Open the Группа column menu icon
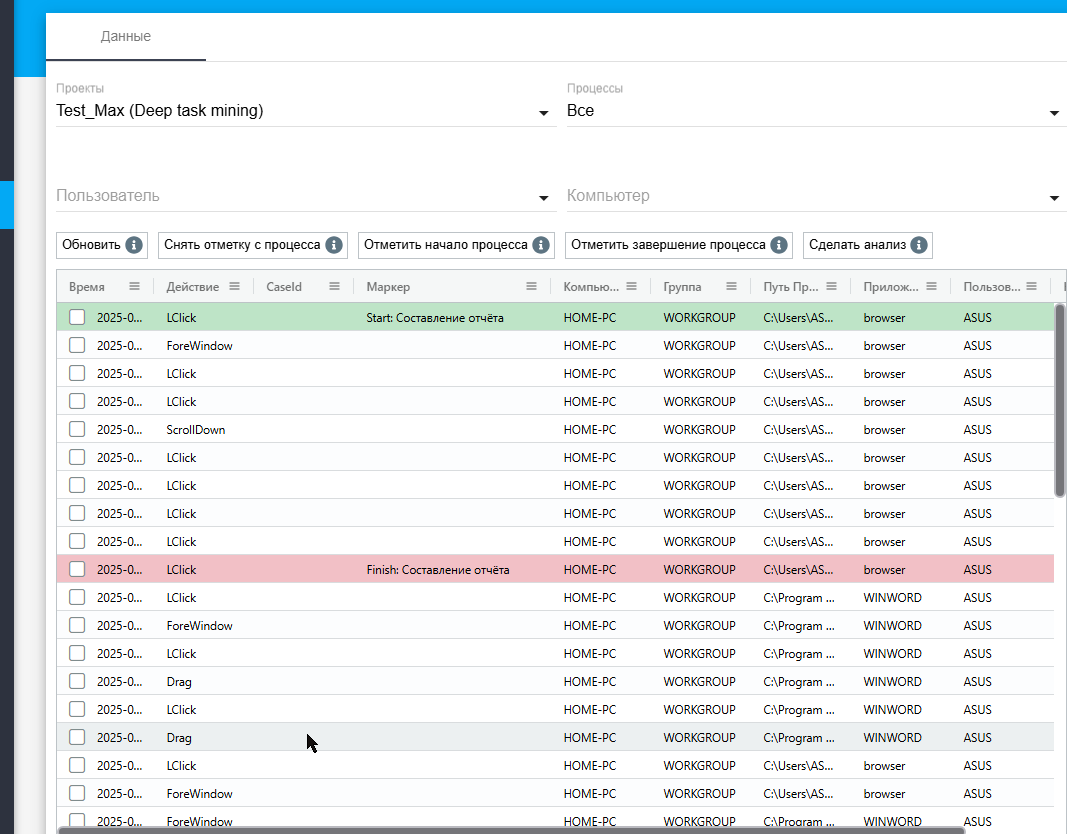The height and width of the screenshot is (834, 1067). pos(731,286)
